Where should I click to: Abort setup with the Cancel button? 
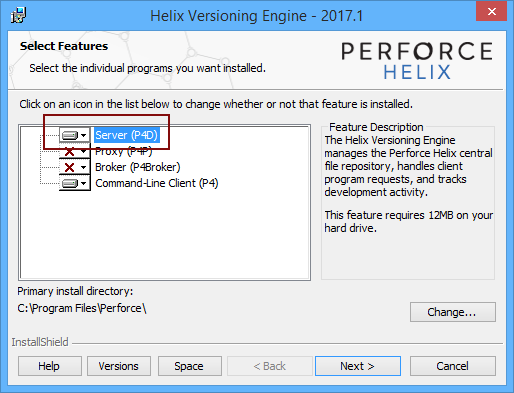[453, 366]
